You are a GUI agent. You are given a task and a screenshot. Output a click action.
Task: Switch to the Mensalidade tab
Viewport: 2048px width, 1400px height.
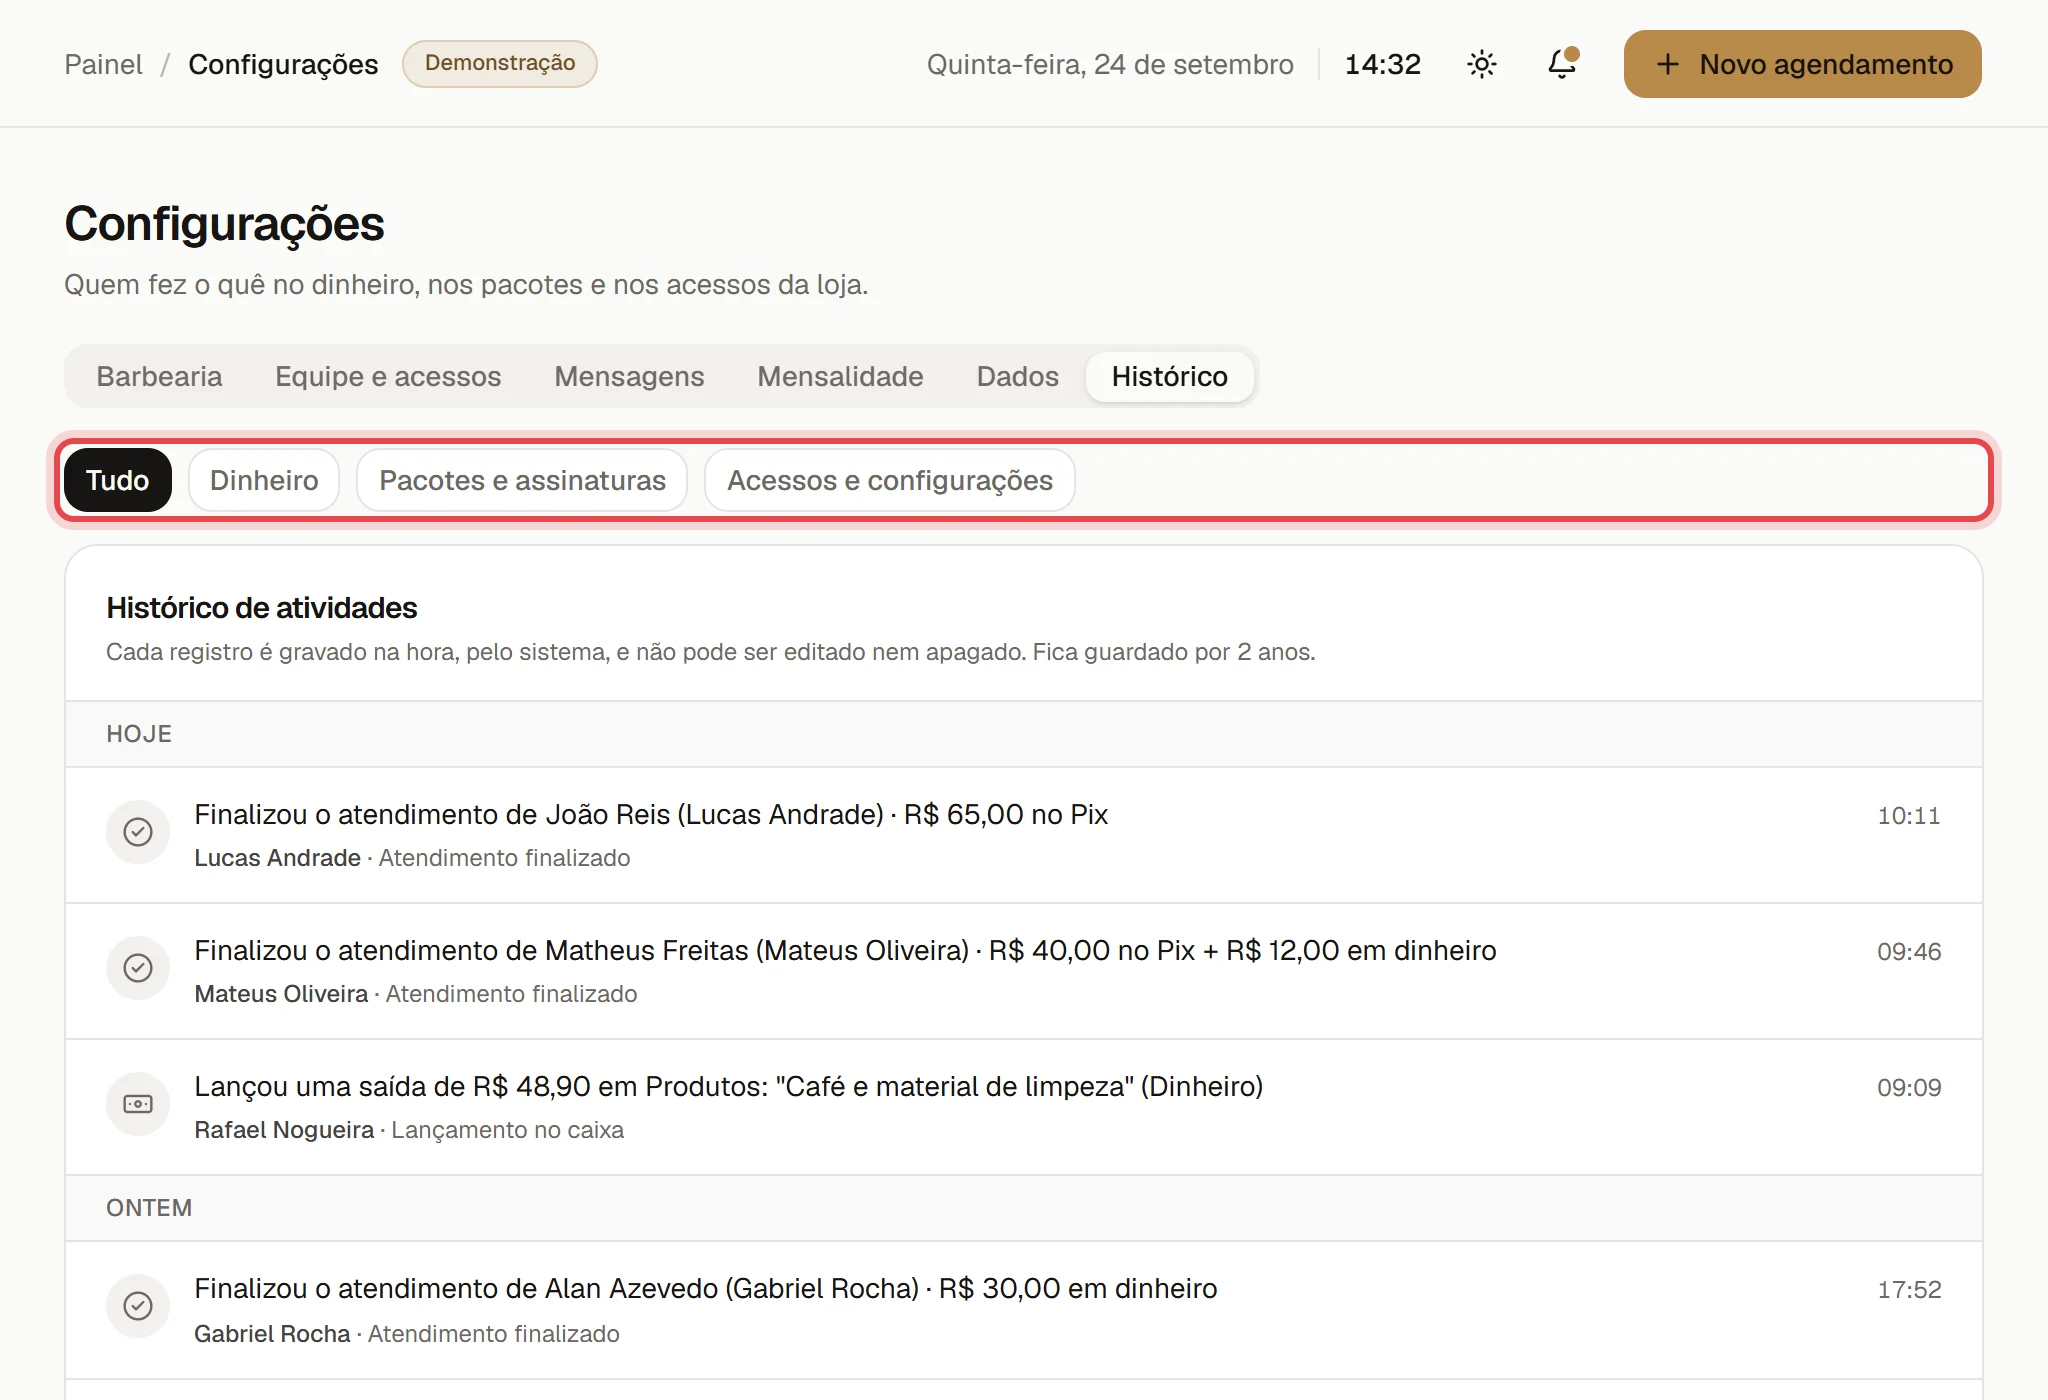[840, 376]
